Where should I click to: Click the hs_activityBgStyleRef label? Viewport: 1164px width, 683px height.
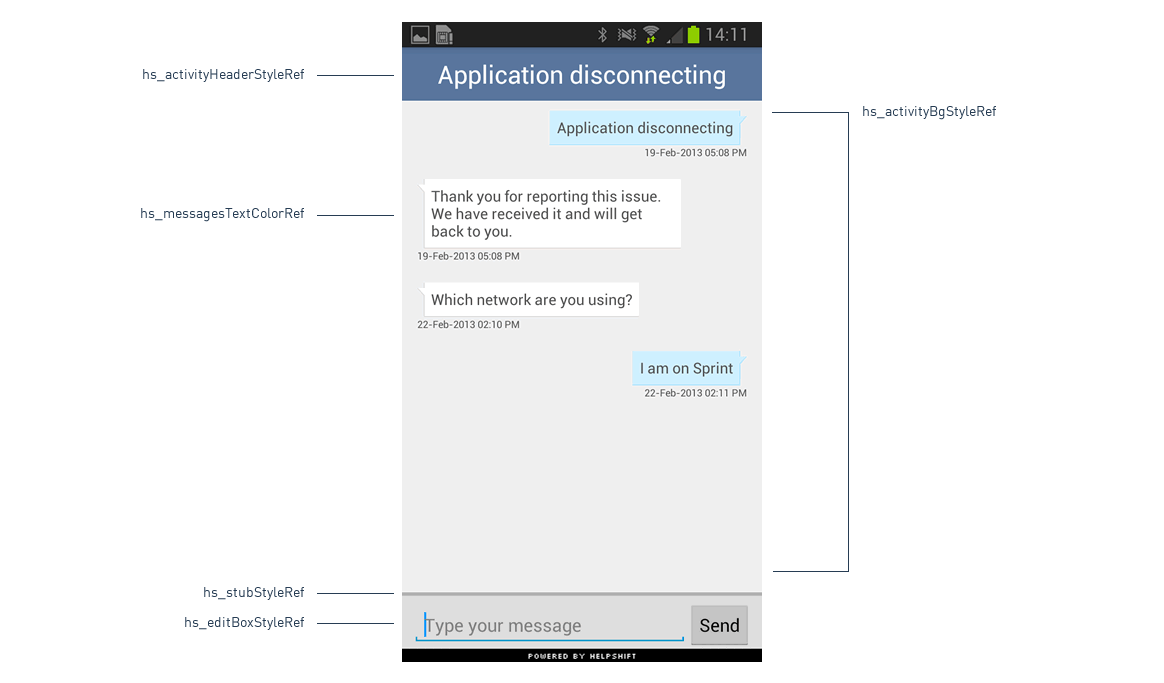click(929, 112)
